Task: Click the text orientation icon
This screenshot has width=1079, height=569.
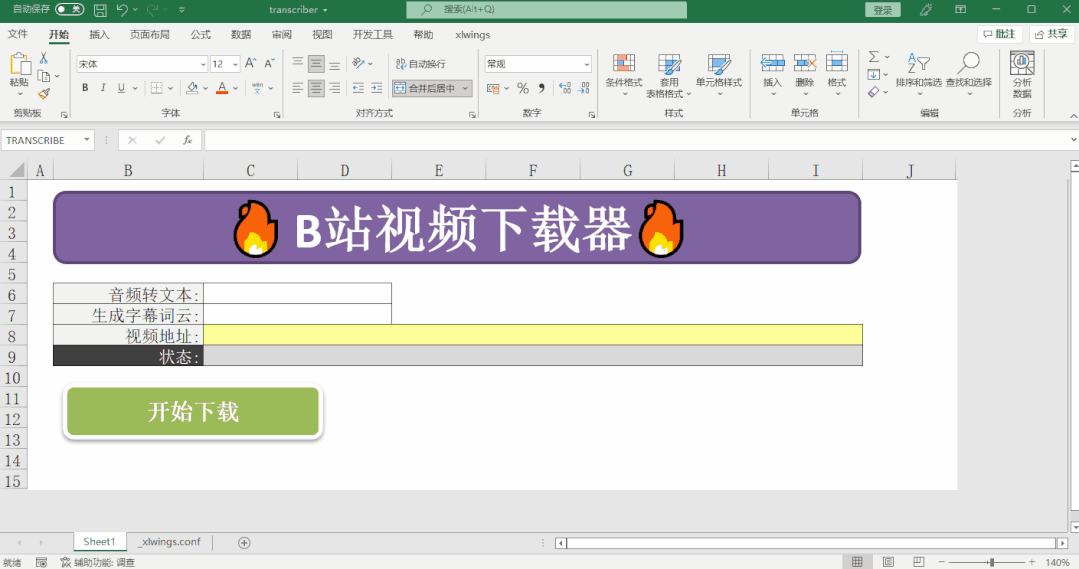Action: (x=359, y=63)
